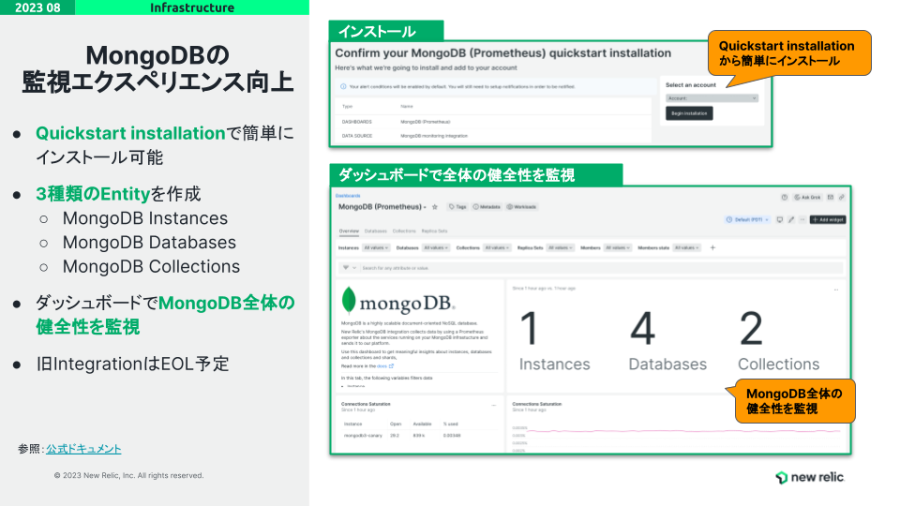The width and height of the screenshot is (900, 506).
Task: Select the Overview dashboard tab
Action: [348, 231]
